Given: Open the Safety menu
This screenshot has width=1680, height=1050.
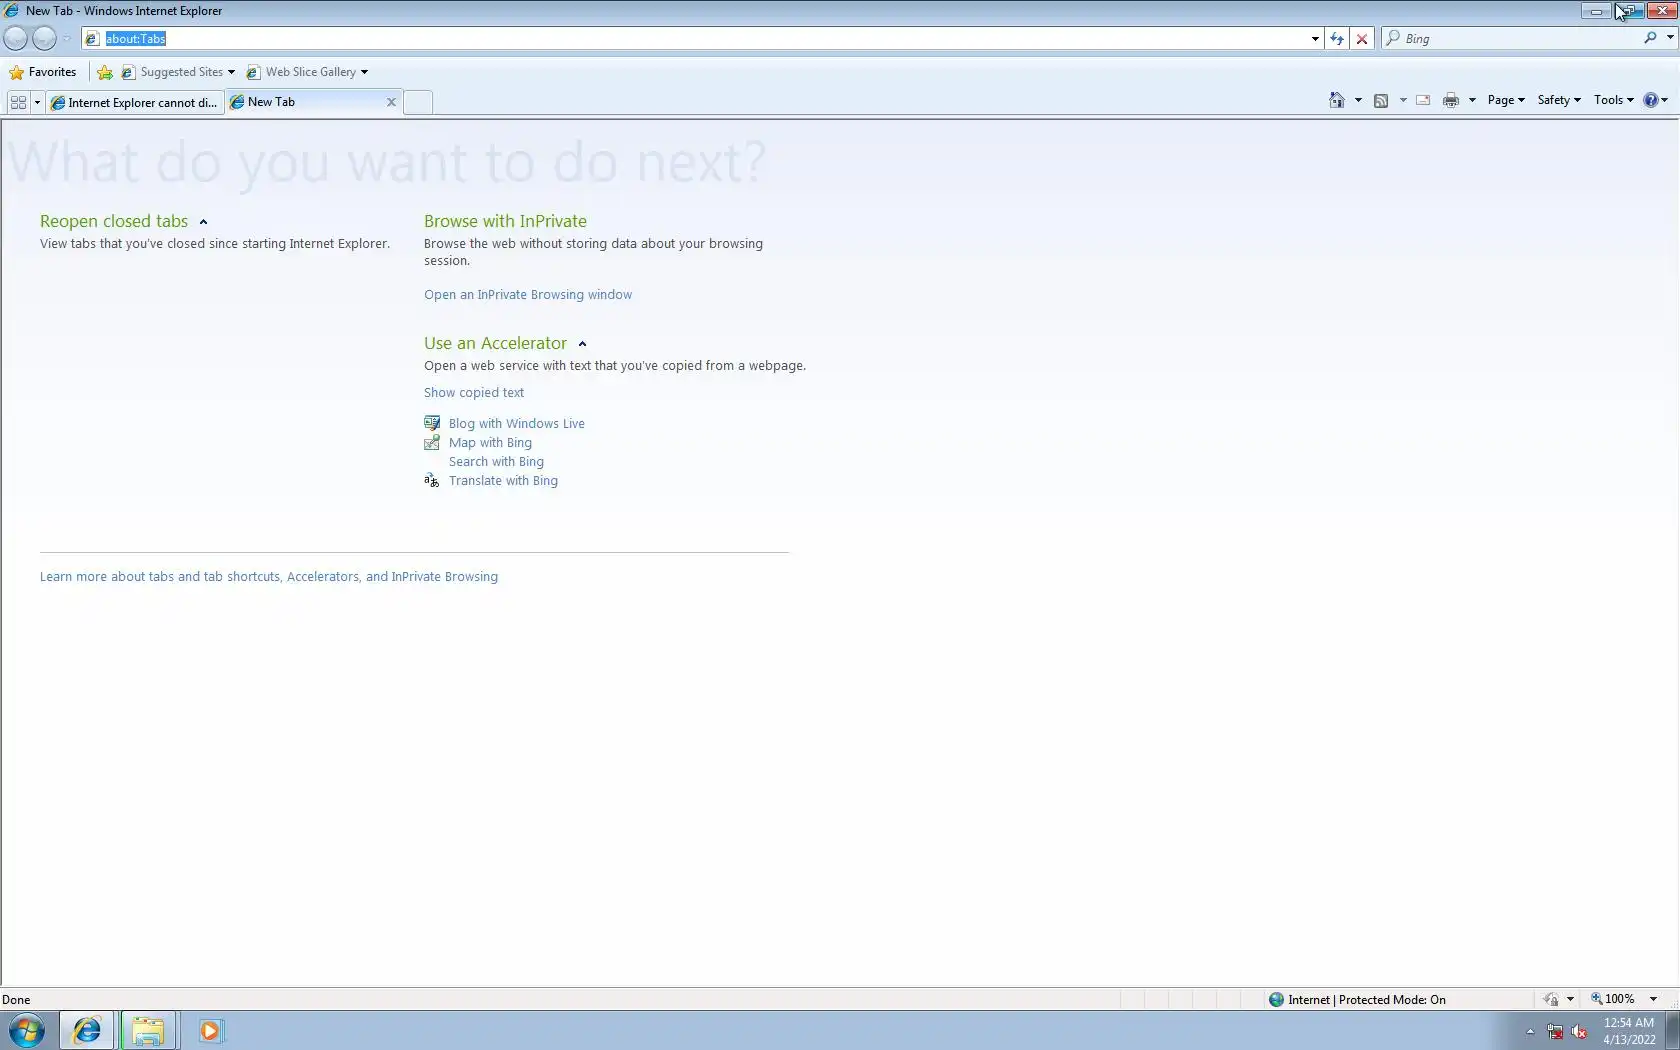Looking at the screenshot, I should click(x=1558, y=100).
